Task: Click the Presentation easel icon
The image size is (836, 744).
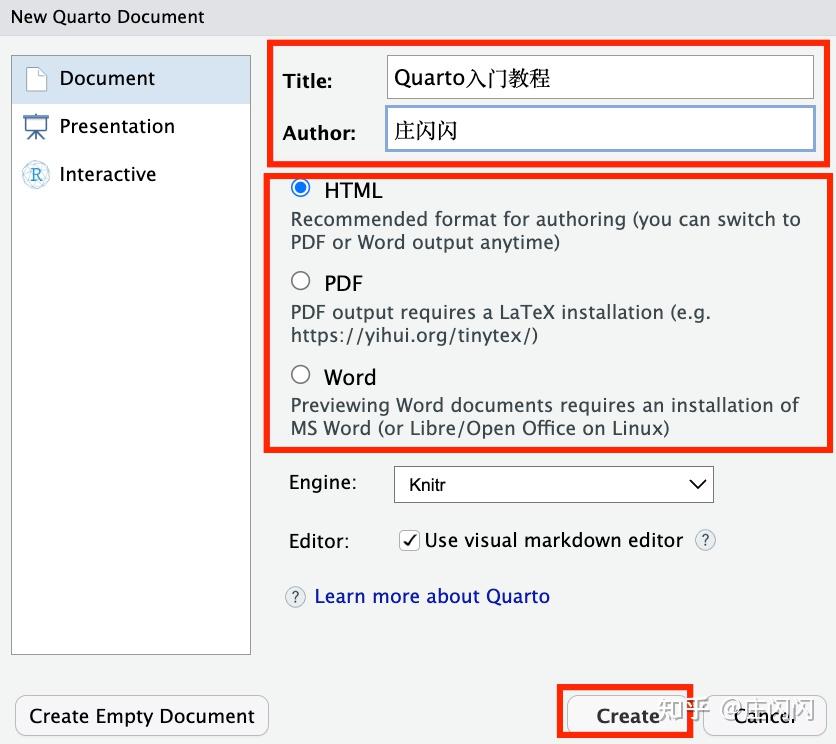Action: pyautogui.click(x=36, y=127)
